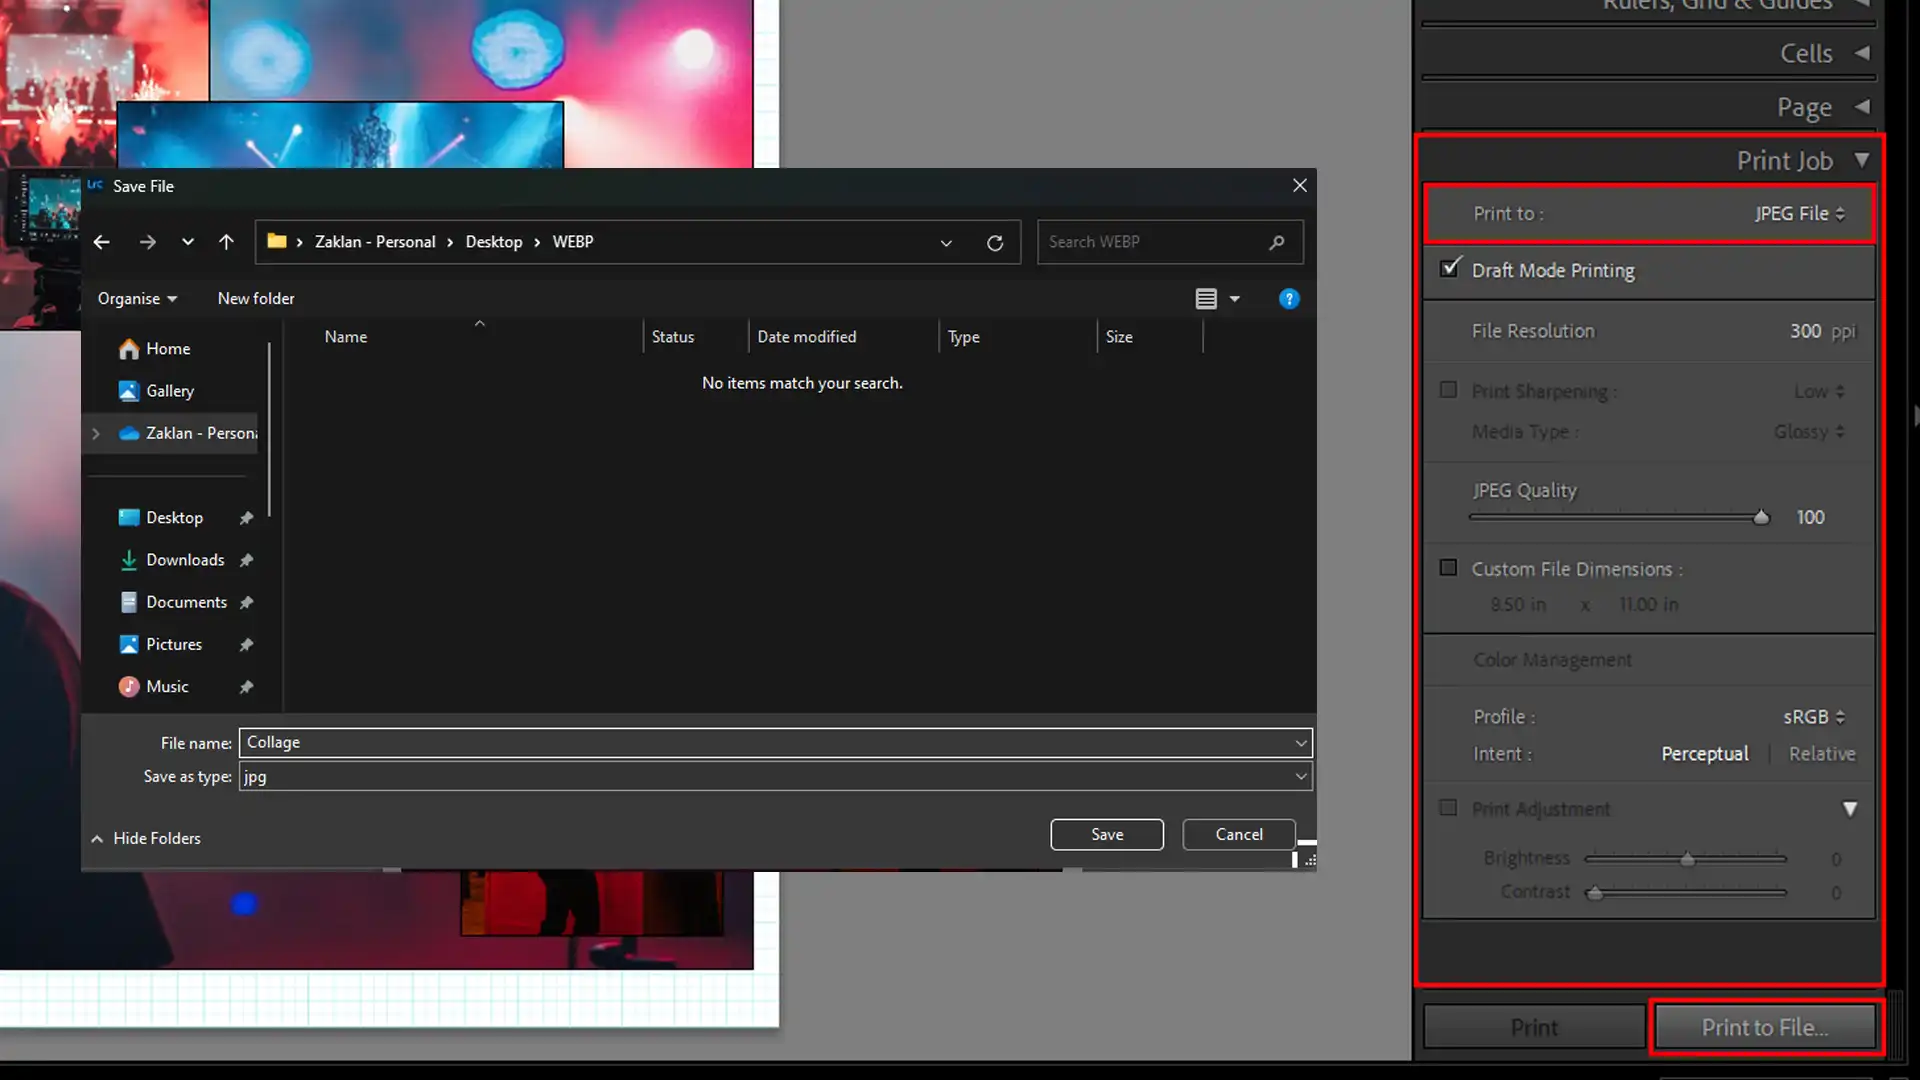This screenshot has height=1080, width=1920.
Task: Click the pin icon beside Pictures
Action: [x=246, y=645]
